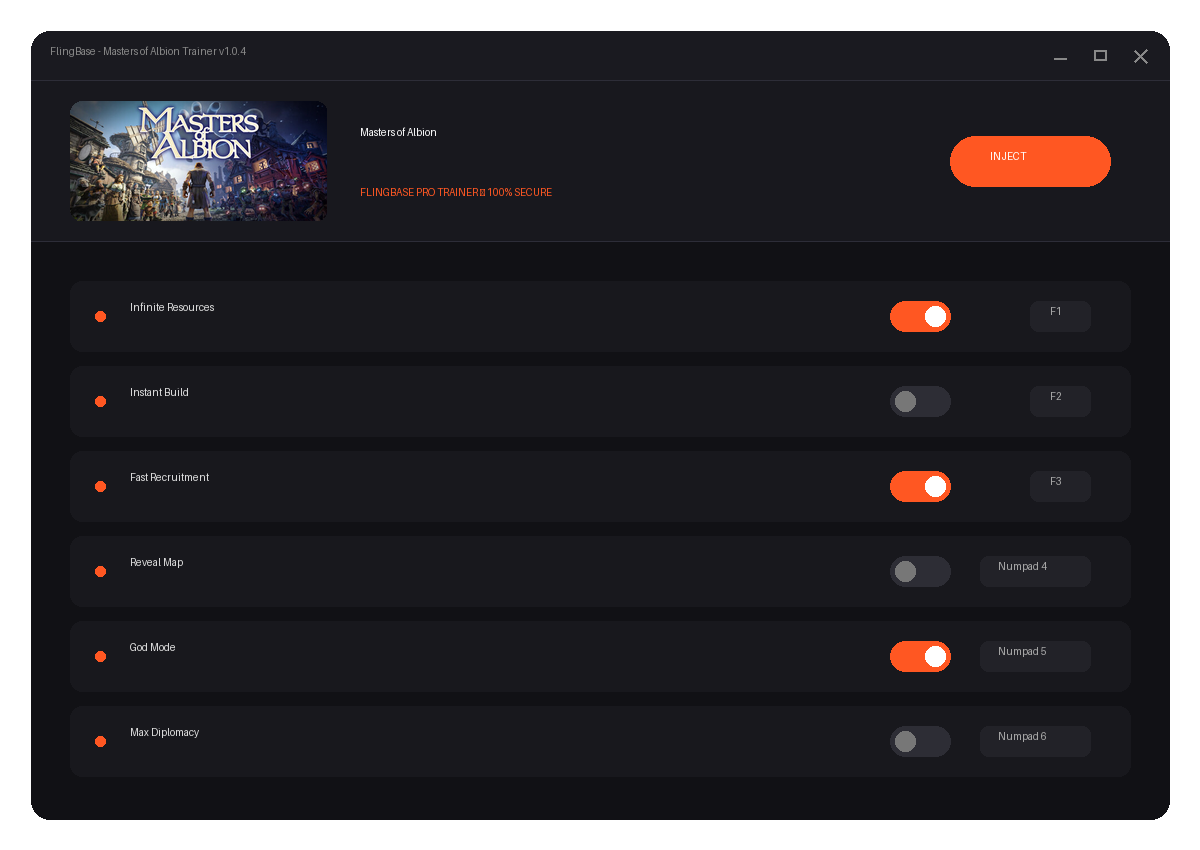Select the Numpad 4 hotkey field
The height and width of the screenshot is (850, 1200).
coord(1035,571)
